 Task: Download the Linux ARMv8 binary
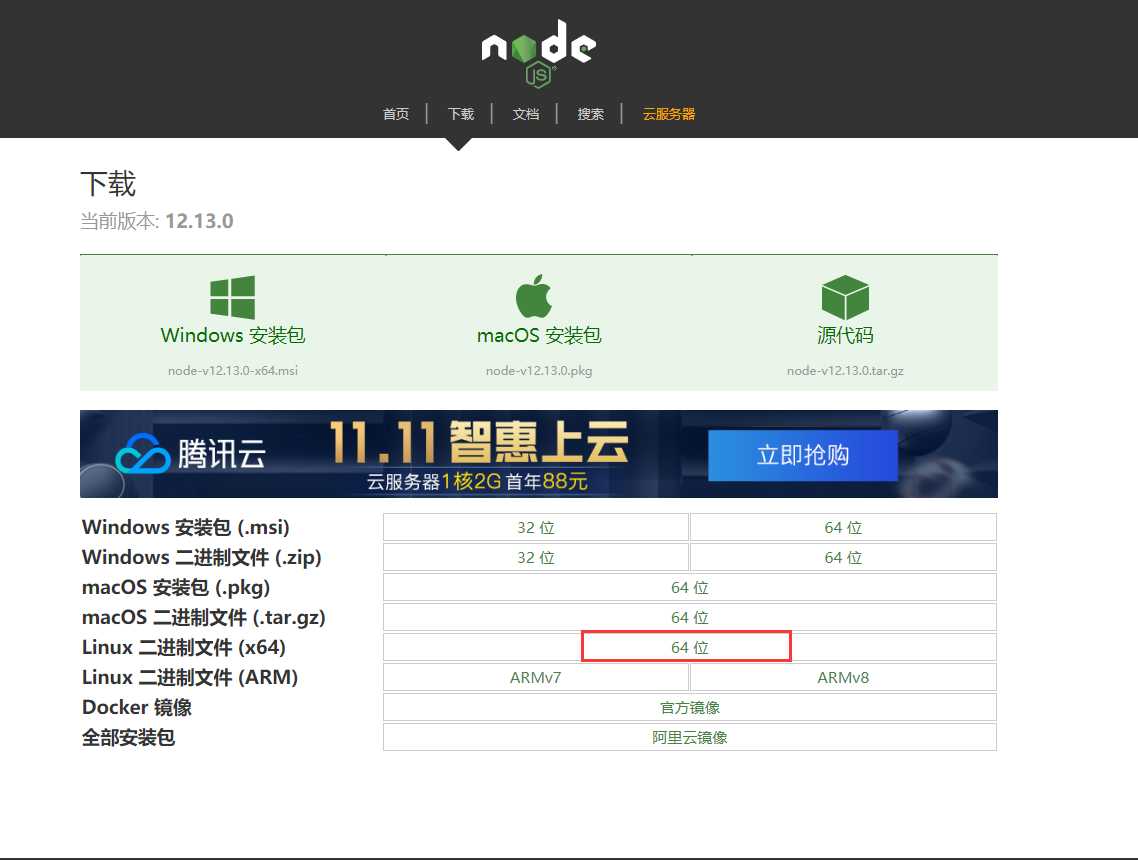click(843, 677)
